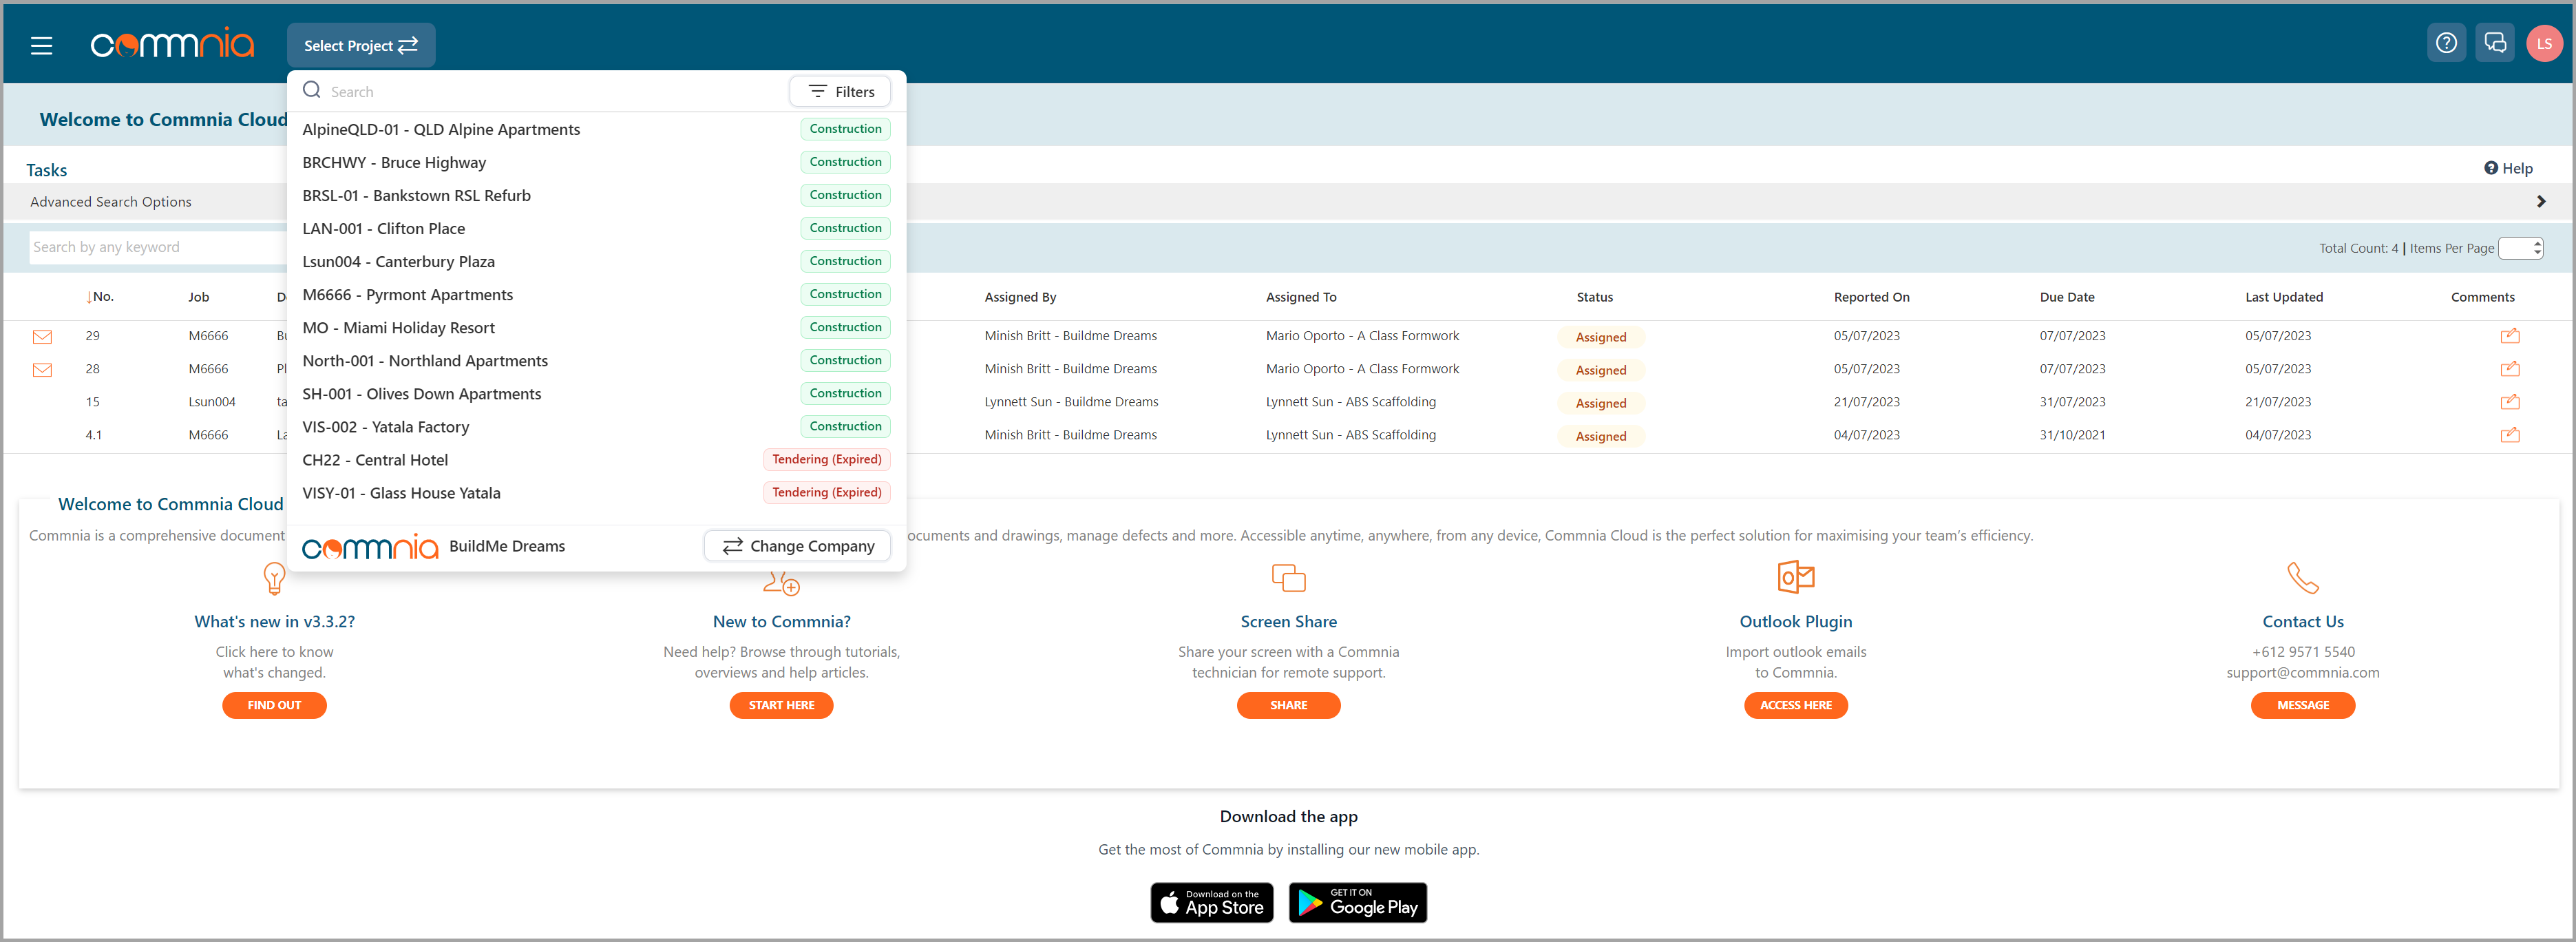Open envelope icon for task 28
Viewport: 2576px width, 942px height.
point(42,370)
